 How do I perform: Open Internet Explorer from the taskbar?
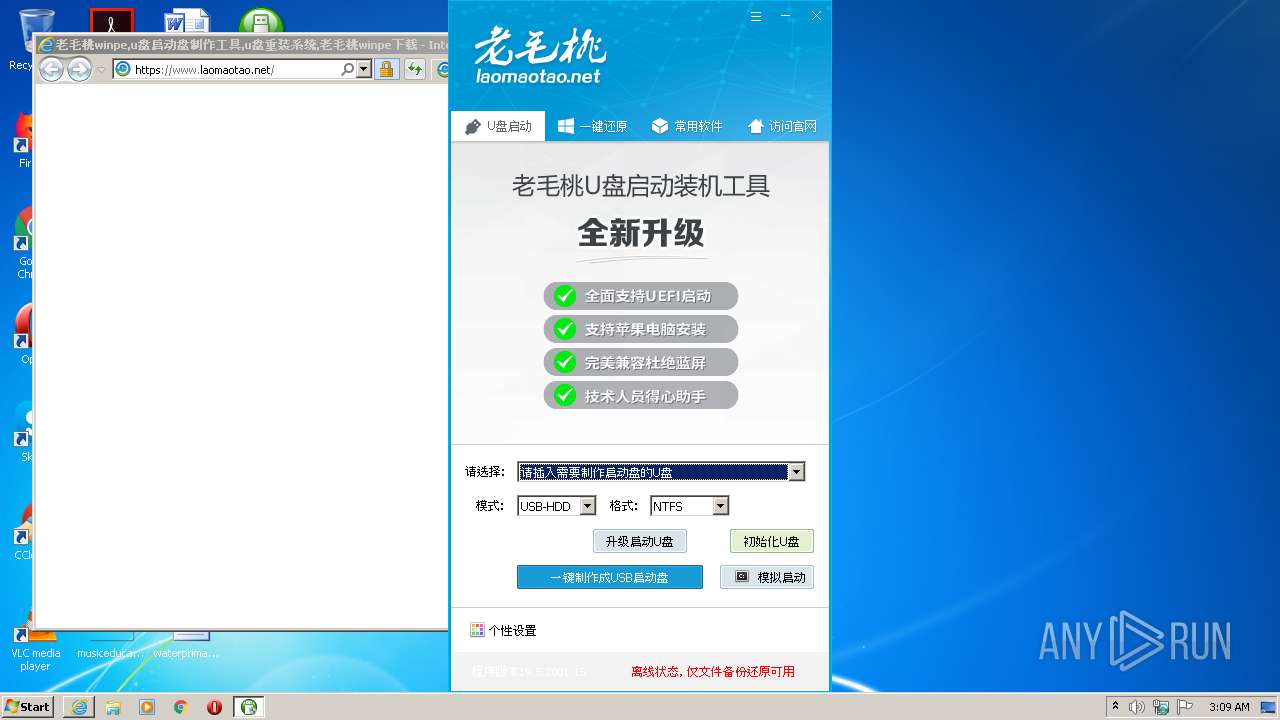point(79,707)
